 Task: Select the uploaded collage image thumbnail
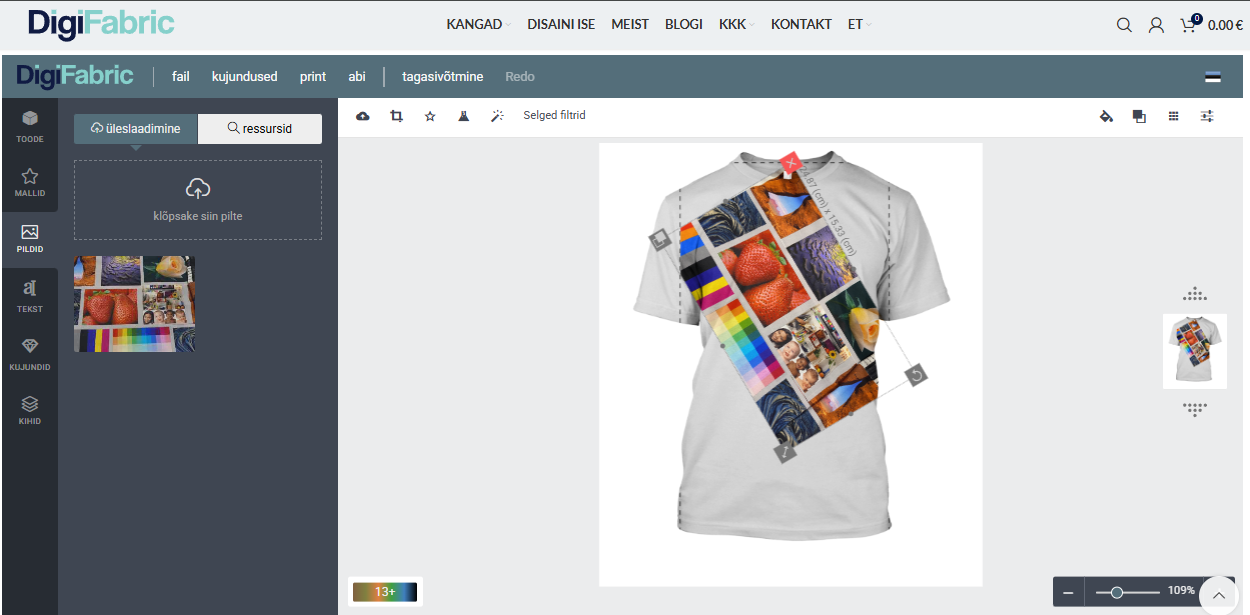[x=134, y=304]
